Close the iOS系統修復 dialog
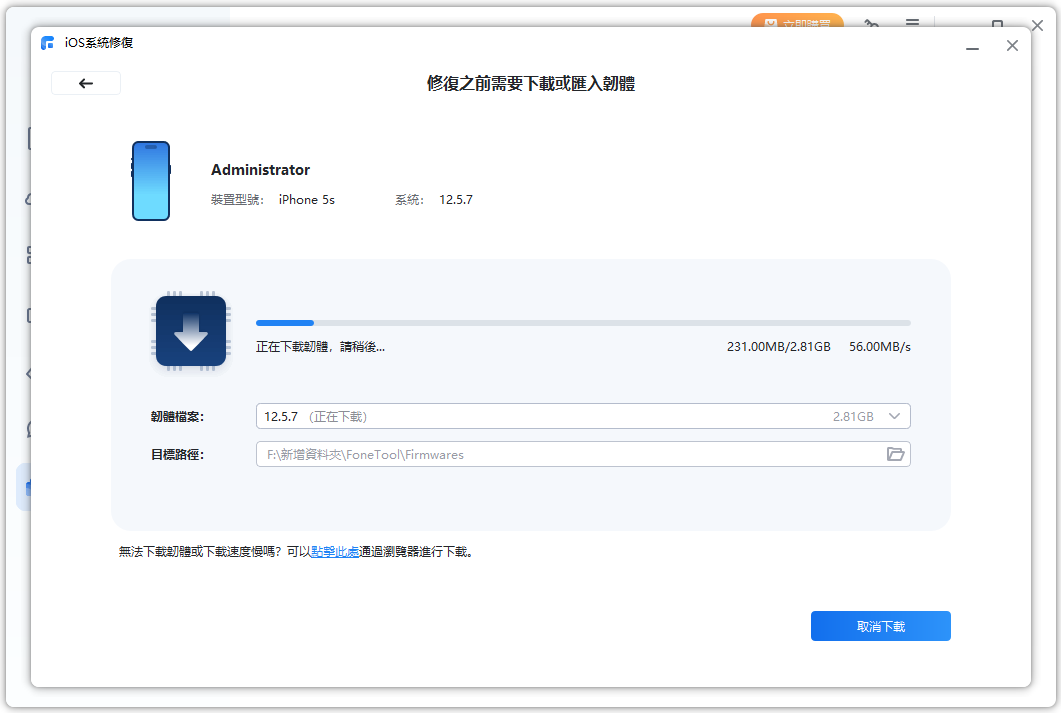The width and height of the screenshot is (1061, 713). pos(1012,46)
